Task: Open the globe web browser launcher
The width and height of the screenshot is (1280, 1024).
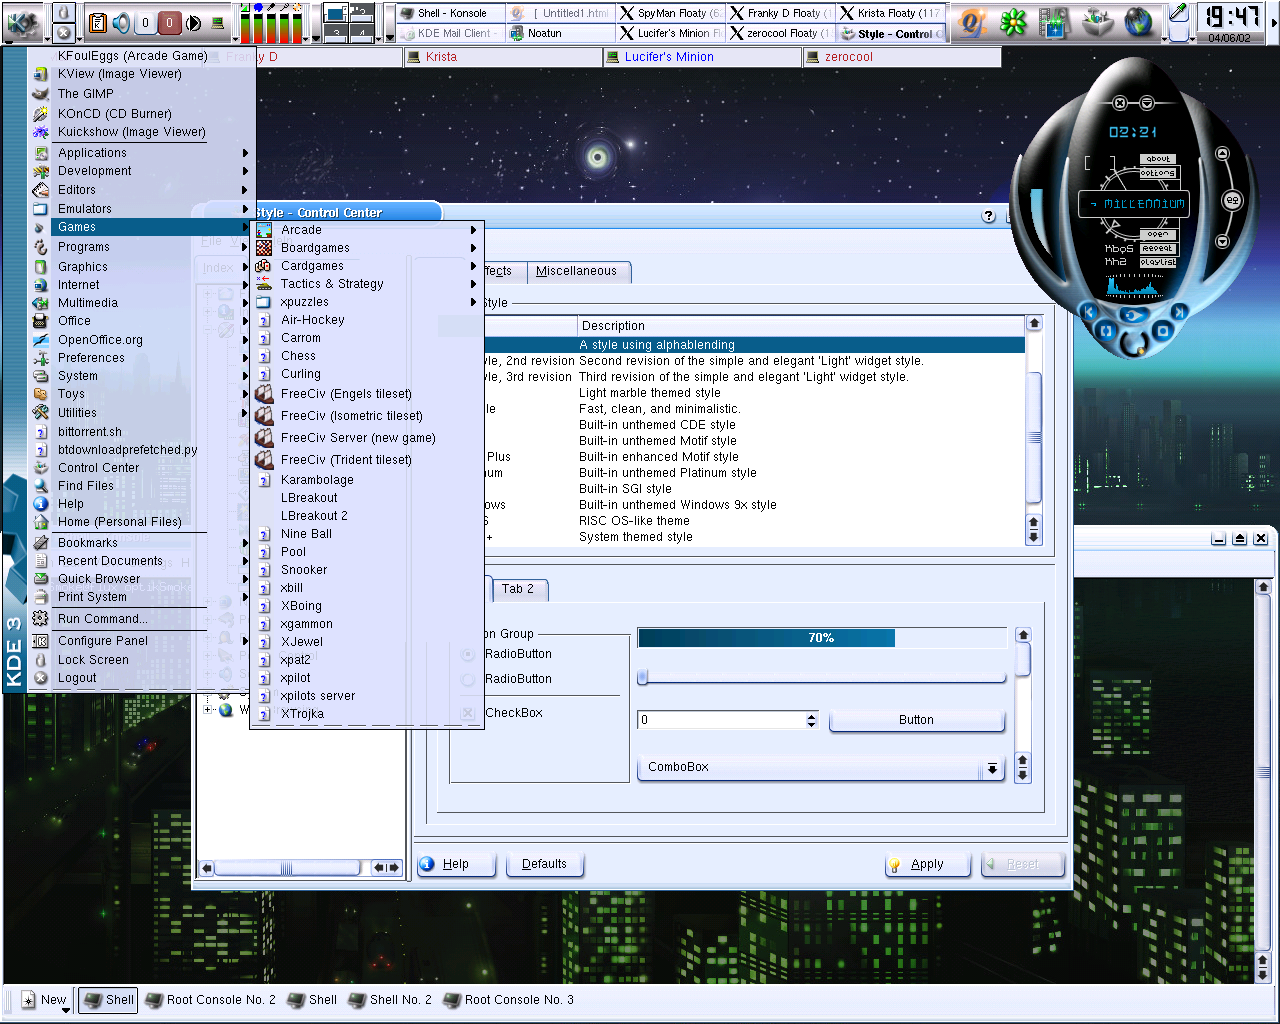Action: (x=1138, y=22)
